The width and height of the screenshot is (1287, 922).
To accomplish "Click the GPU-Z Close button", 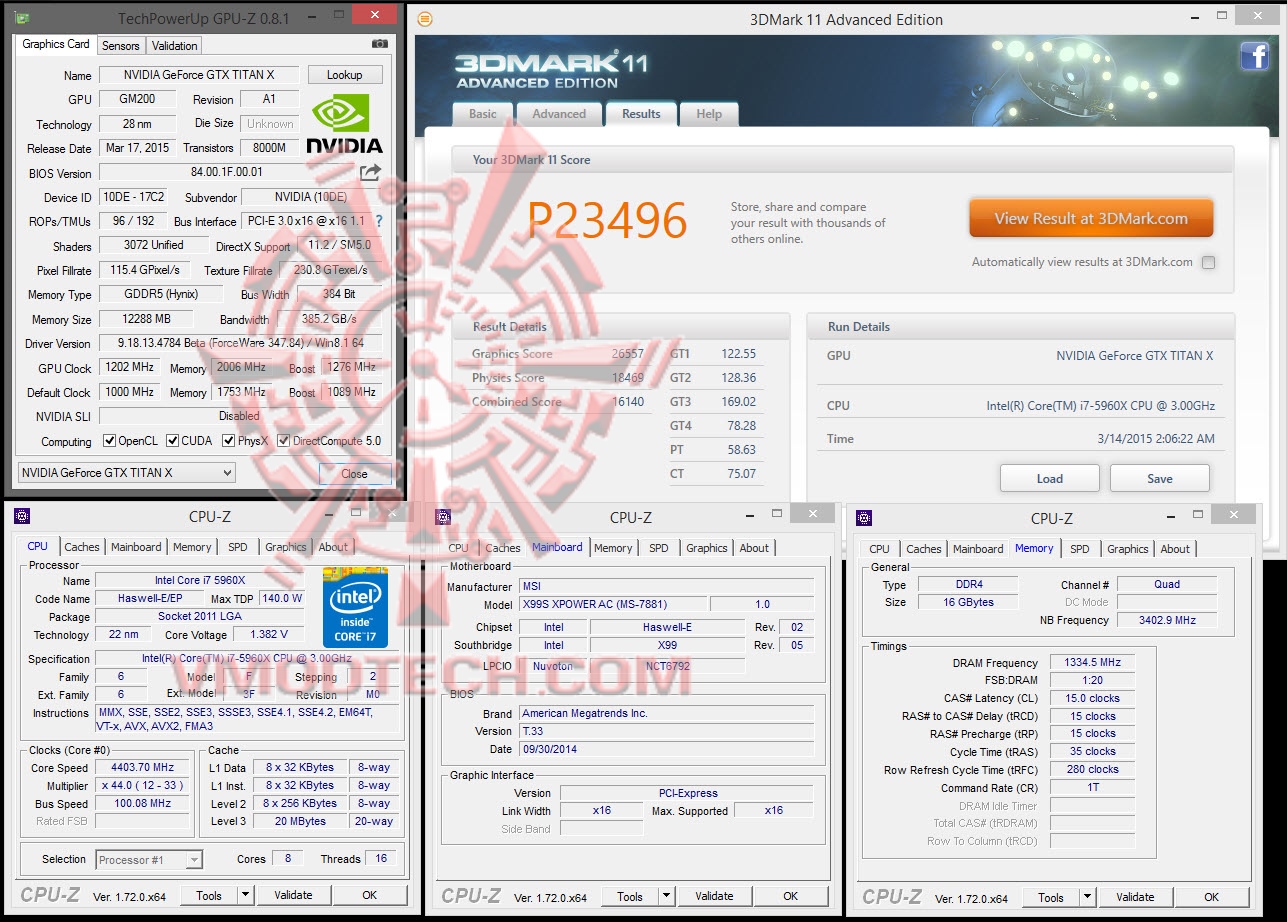I will click(354, 474).
